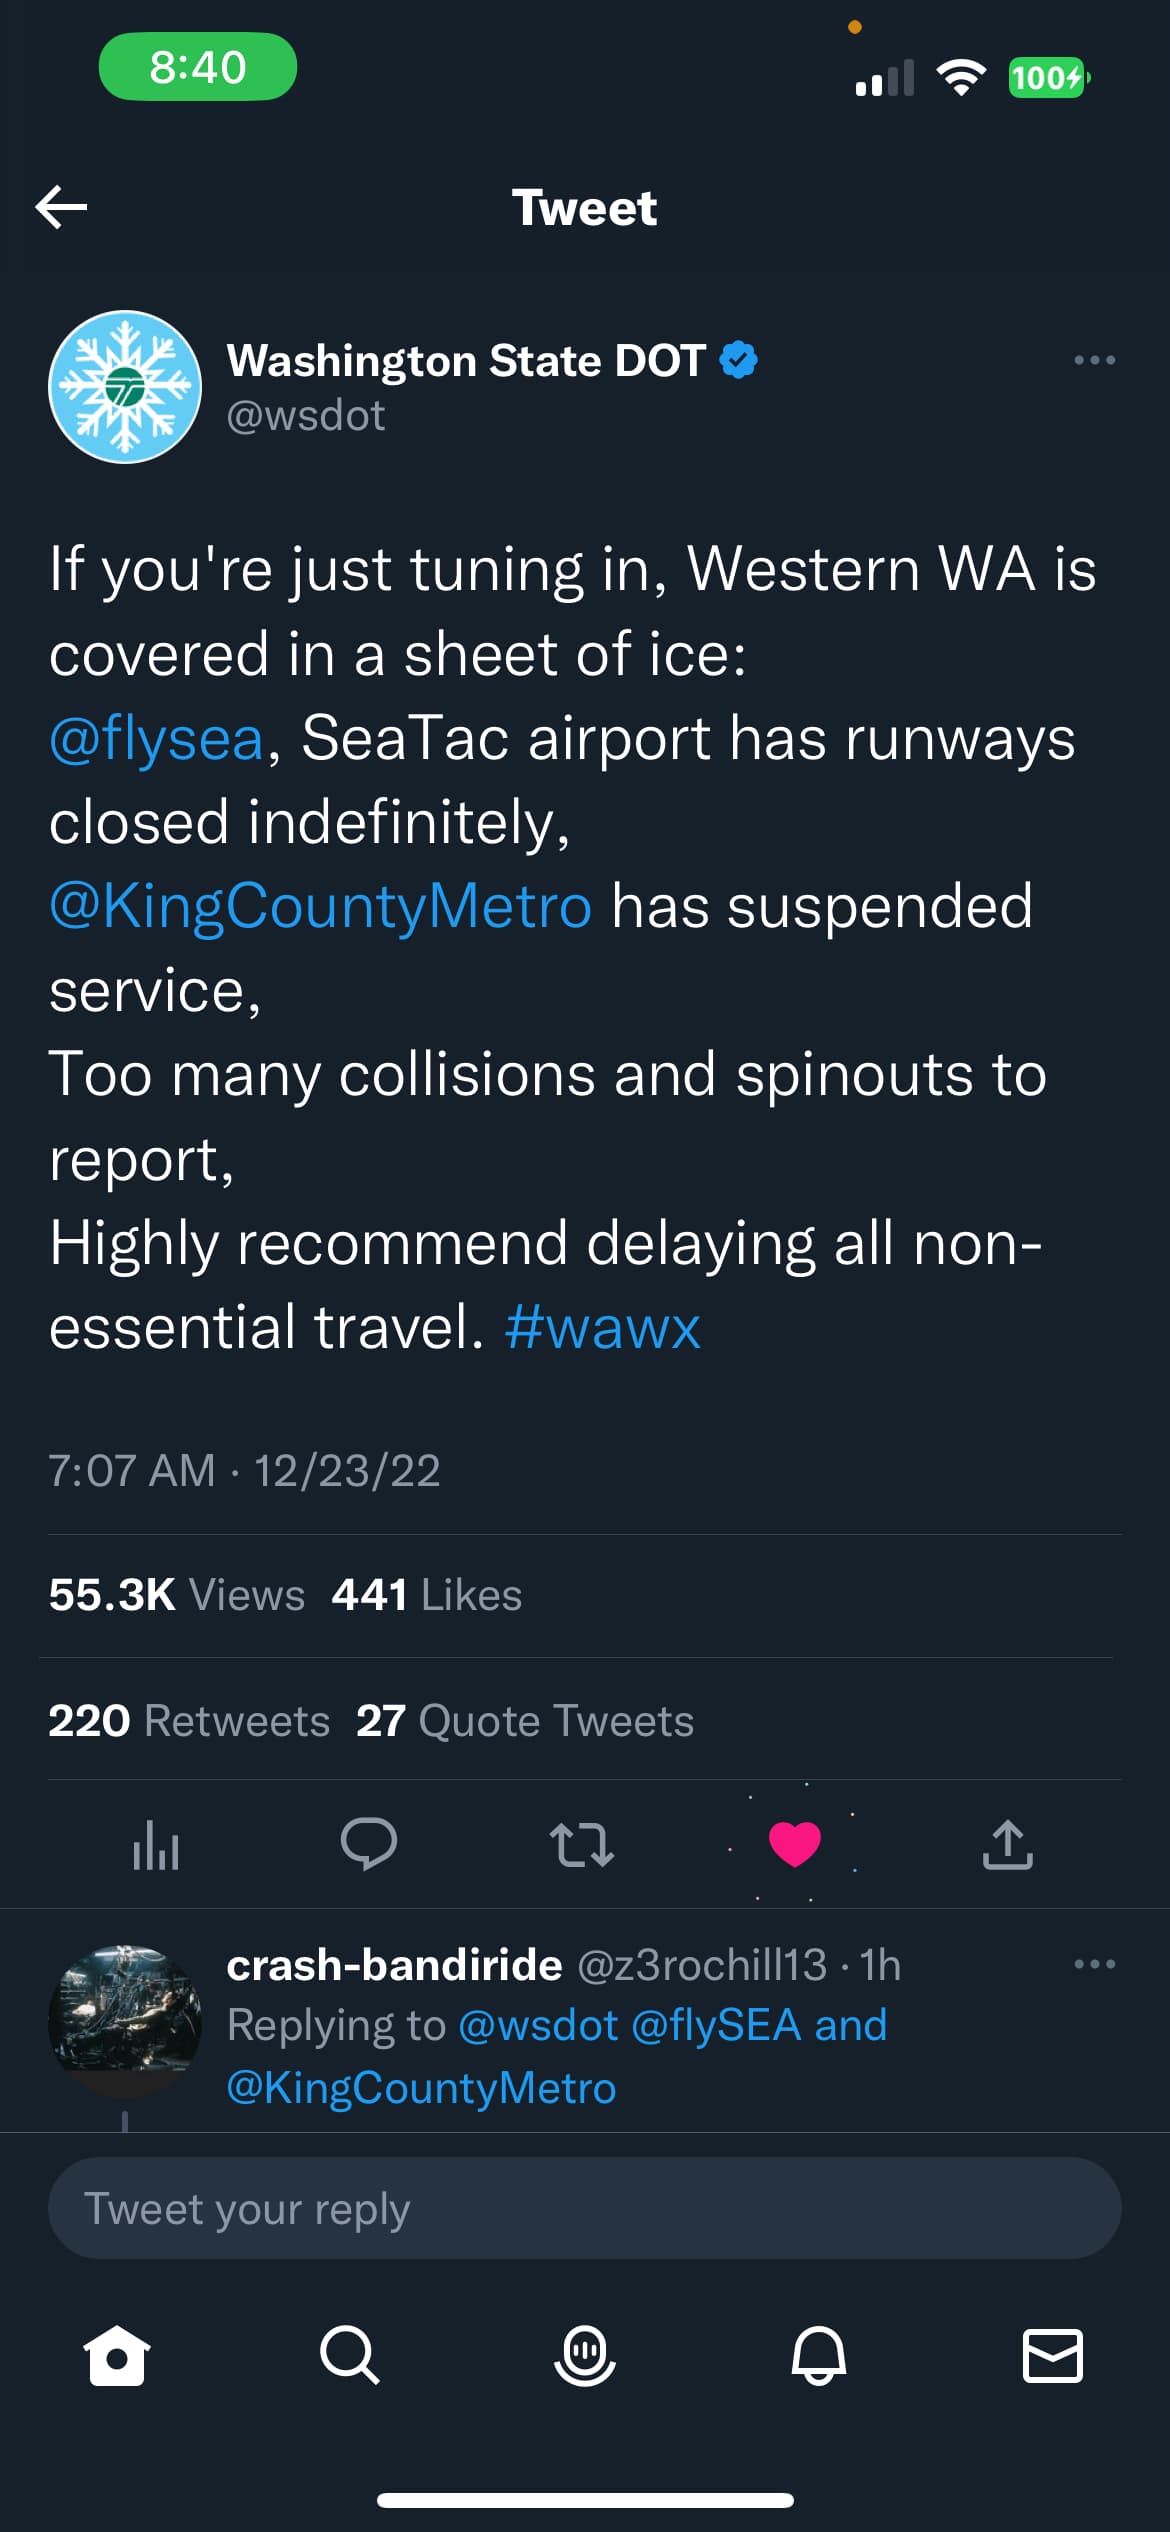Open the #wawx hashtag
This screenshot has width=1170, height=2532.
[602, 1328]
